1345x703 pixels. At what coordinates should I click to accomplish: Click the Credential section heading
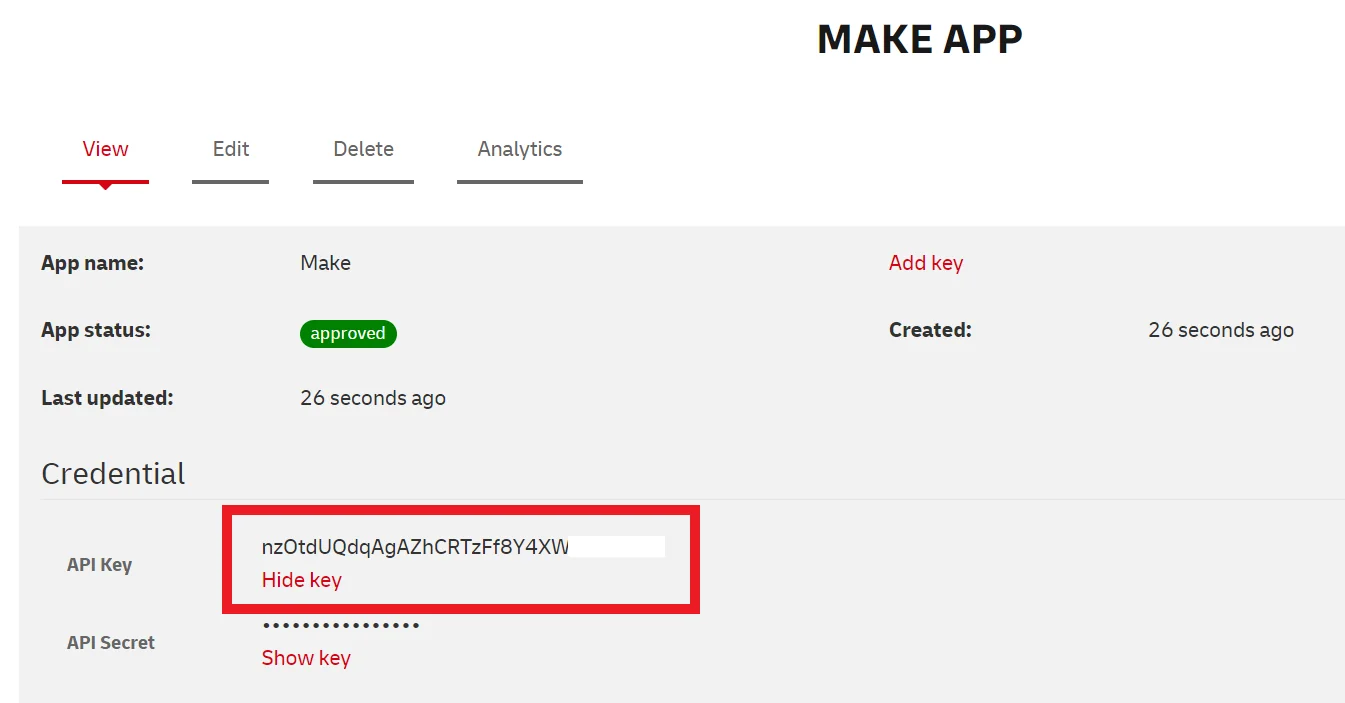pyautogui.click(x=113, y=473)
